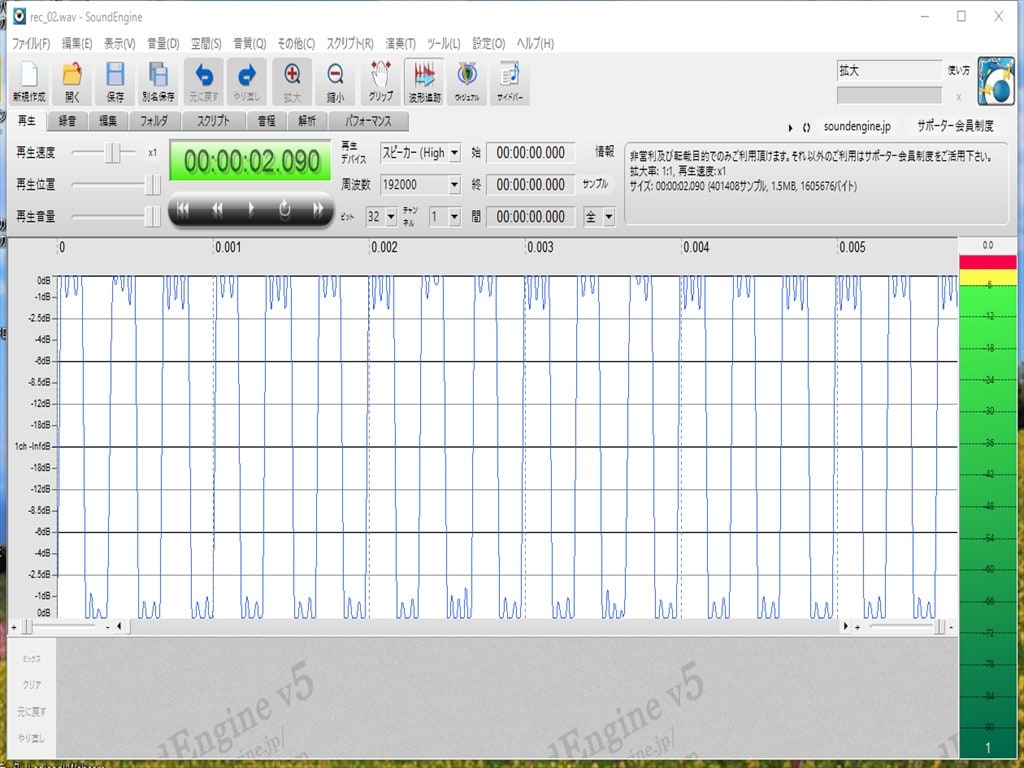
Task: Zoom out with the 縮小 magnifier icon
Action: coord(335,80)
